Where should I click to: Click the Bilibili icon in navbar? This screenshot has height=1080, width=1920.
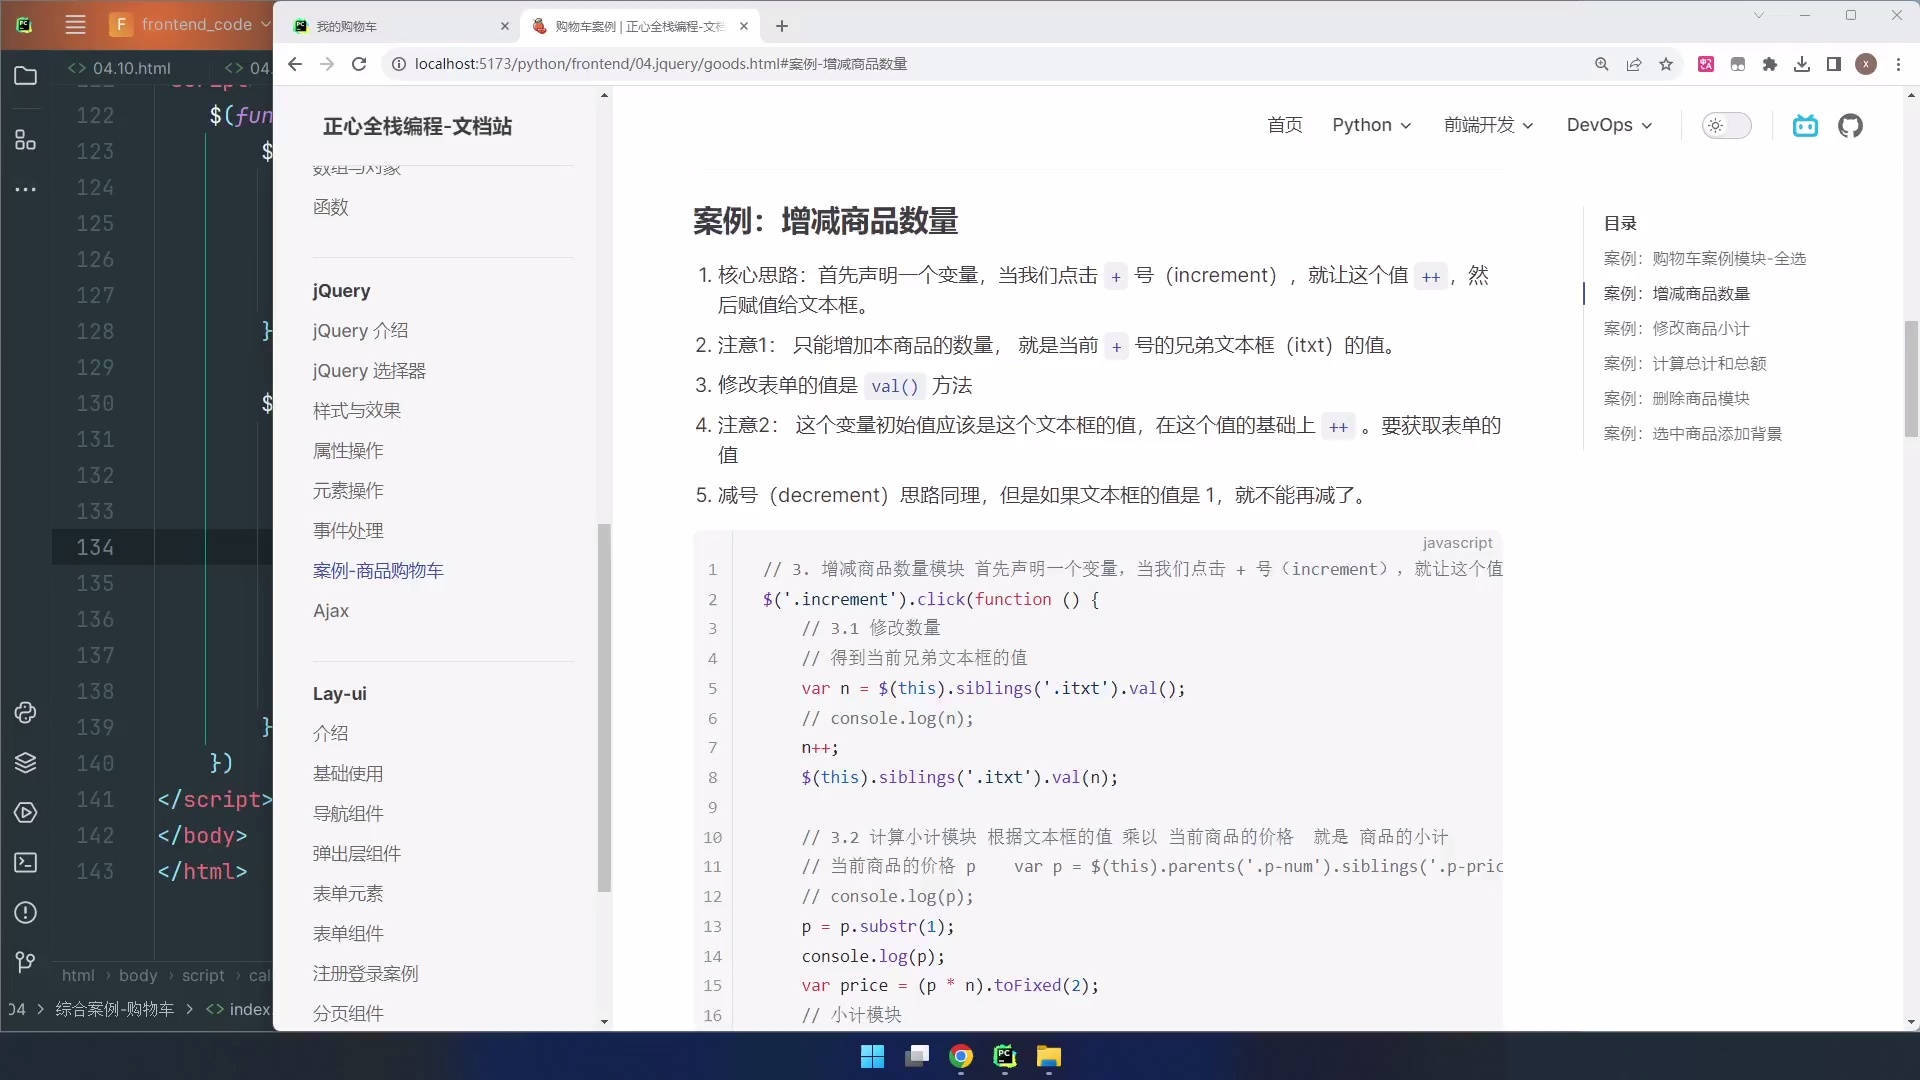tap(1805, 126)
